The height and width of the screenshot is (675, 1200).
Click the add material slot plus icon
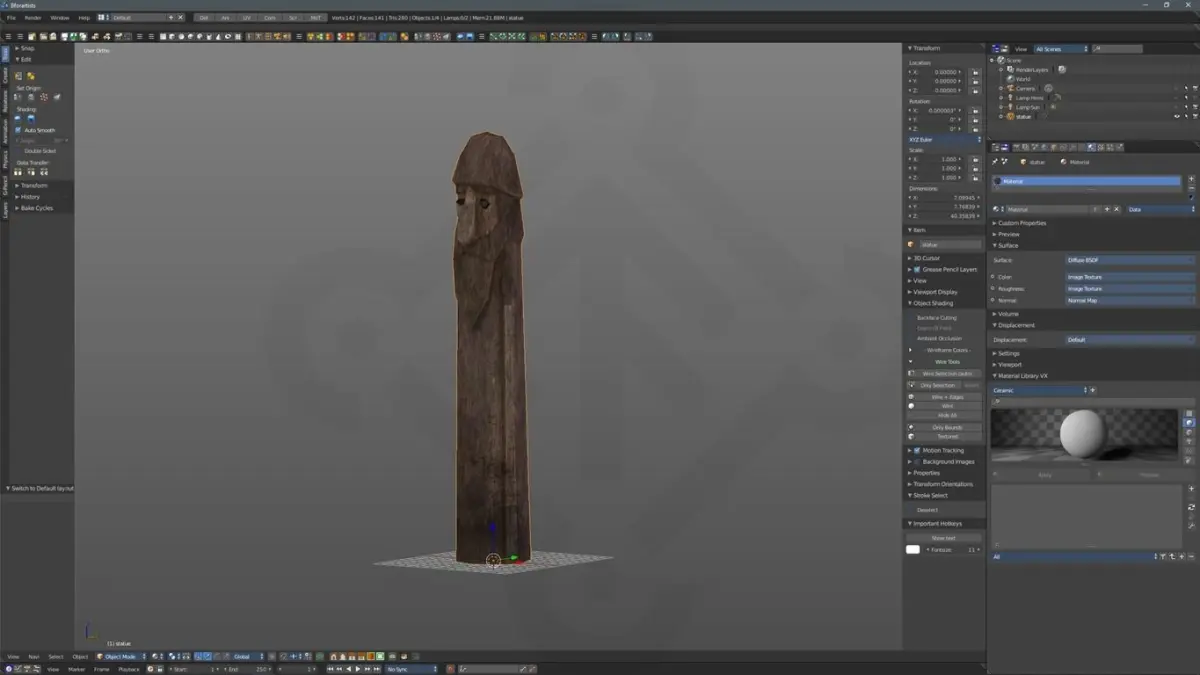[1191, 179]
